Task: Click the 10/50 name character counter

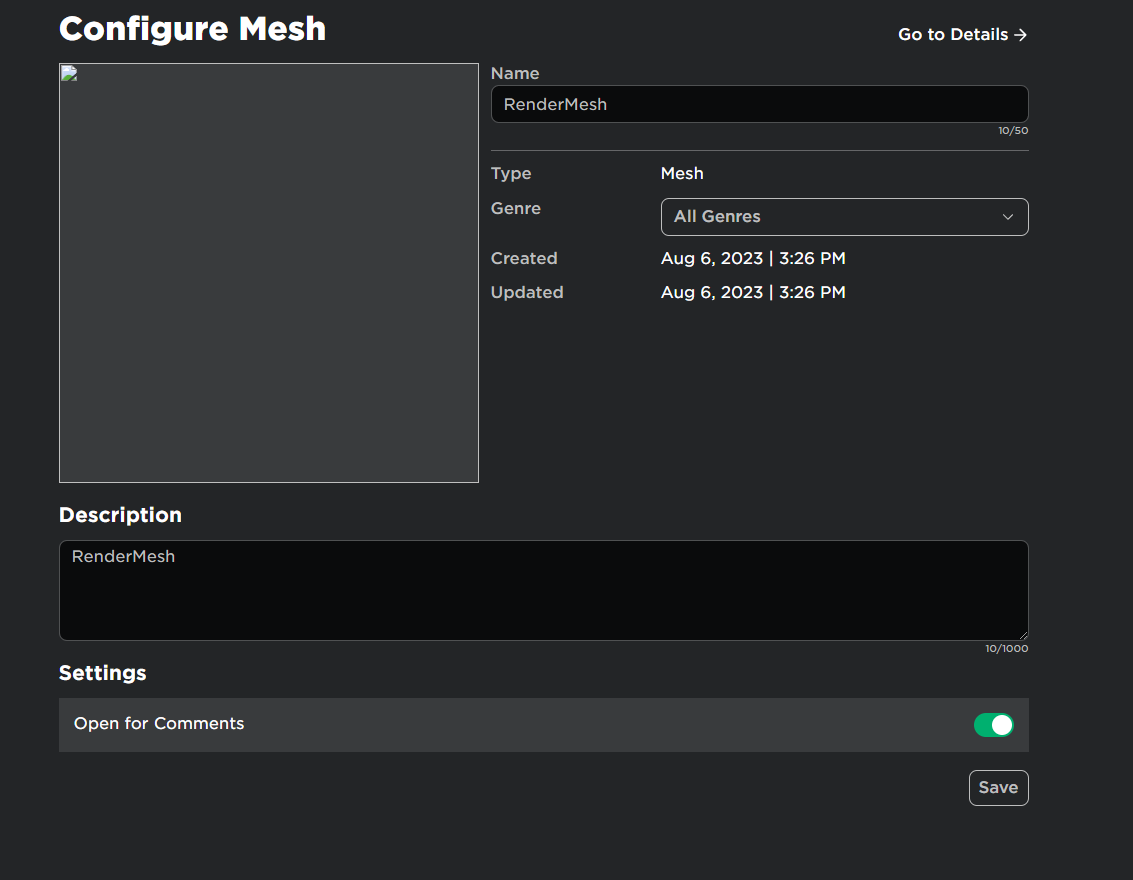Action: (1013, 131)
